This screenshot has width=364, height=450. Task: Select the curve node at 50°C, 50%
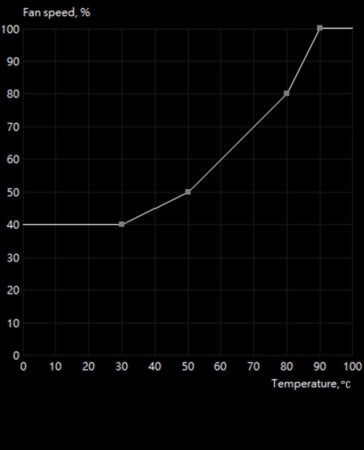pos(188,192)
